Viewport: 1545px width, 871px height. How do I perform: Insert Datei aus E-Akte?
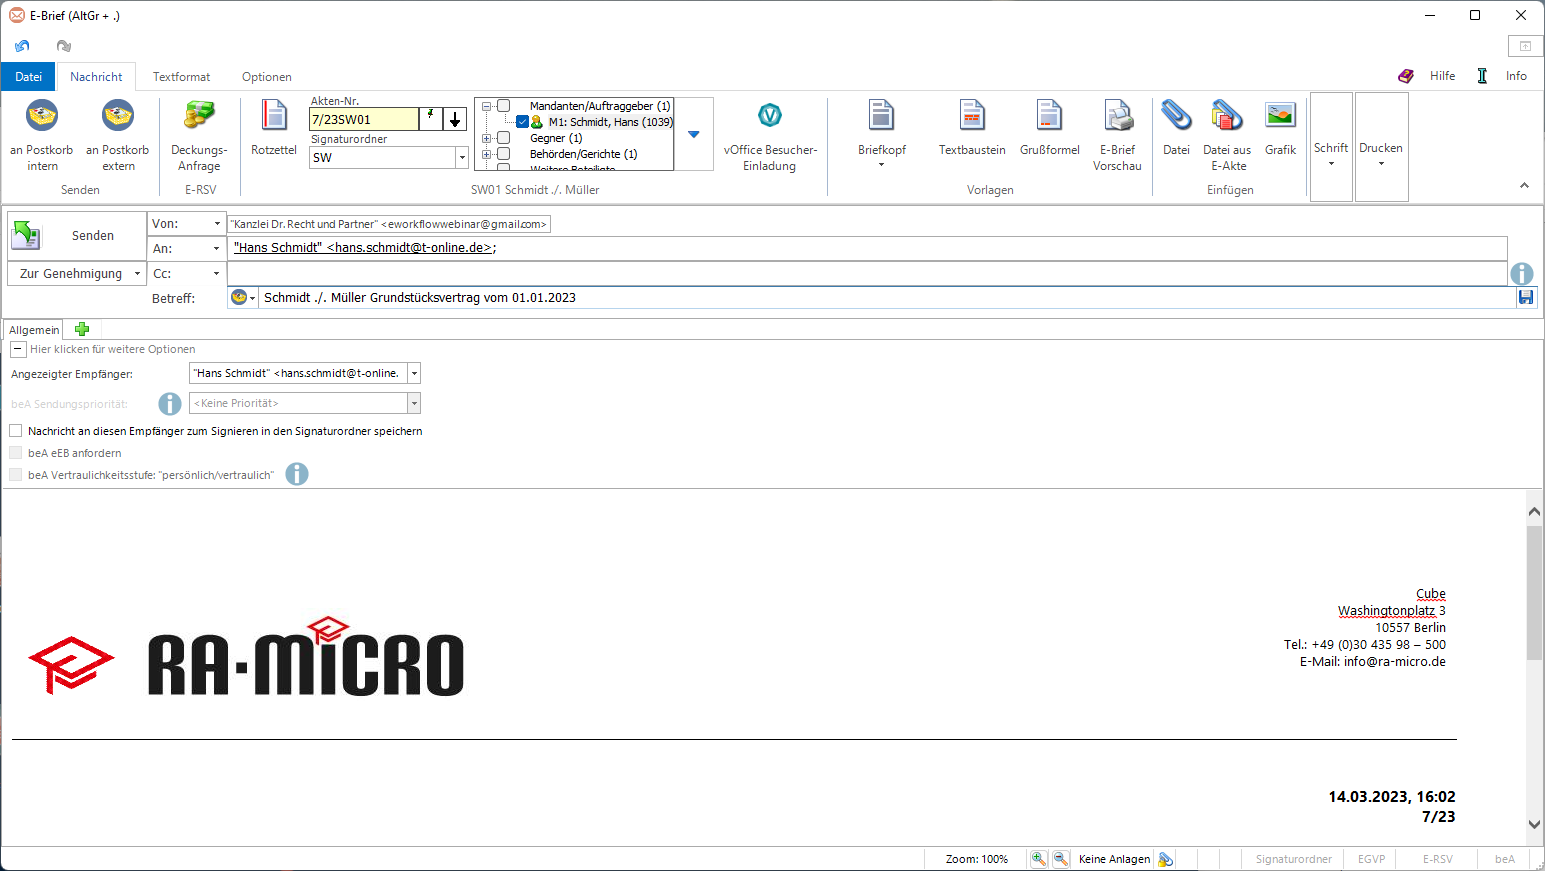click(1227, 136)
